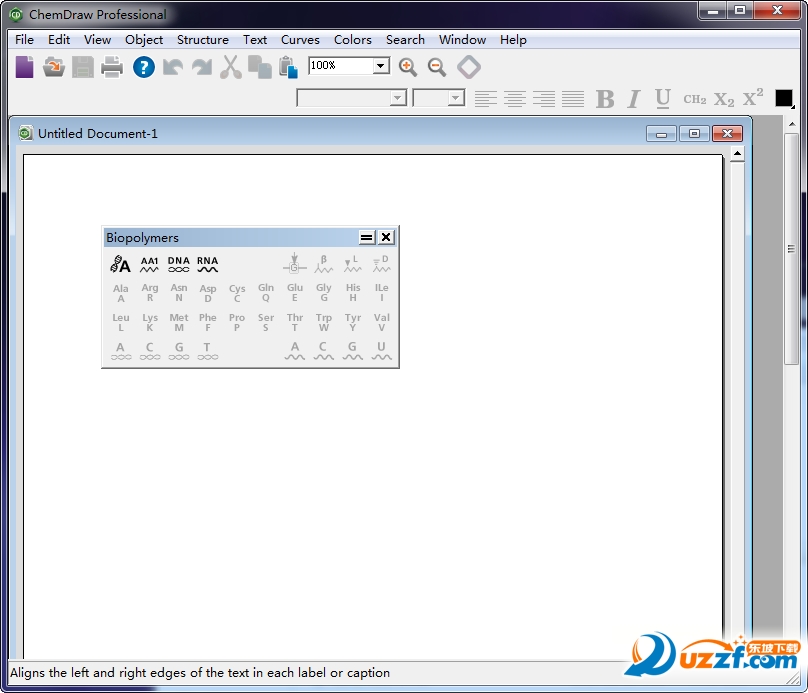Open the 100% zoom dropdown
Screen dimensions: 808x693
coord(381,66)
